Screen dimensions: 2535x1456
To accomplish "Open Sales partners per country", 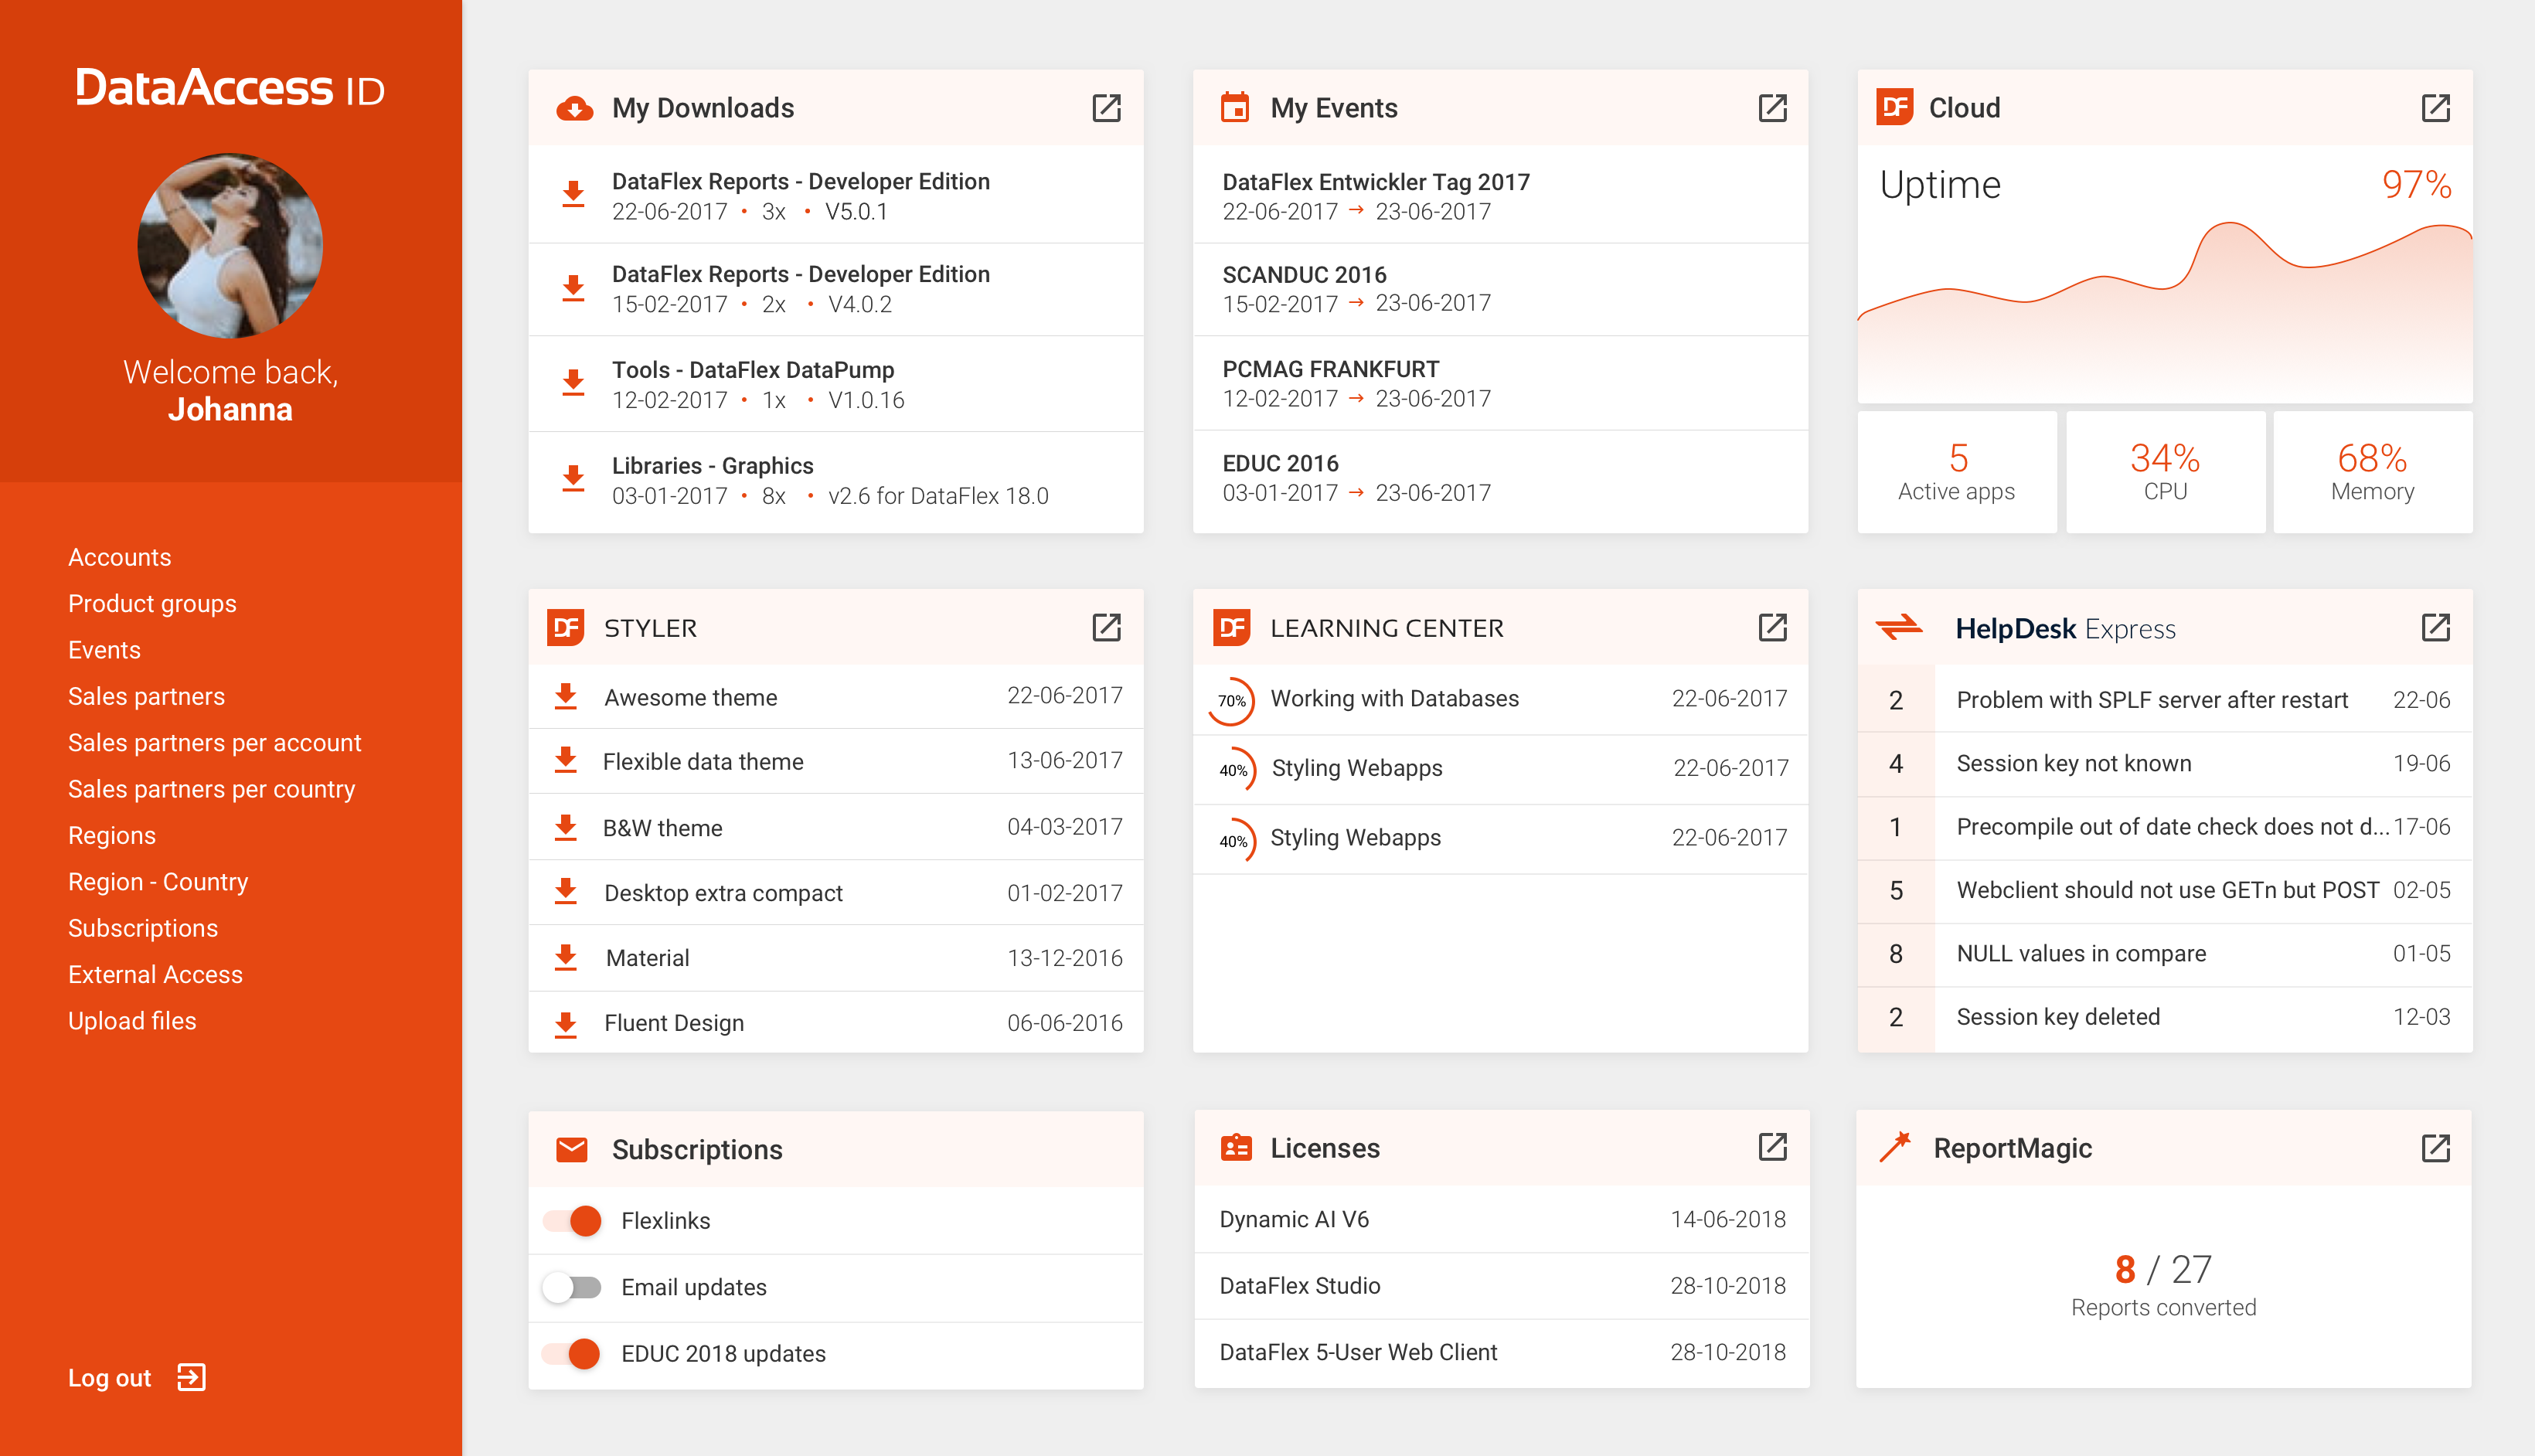I will coord(211,789).
